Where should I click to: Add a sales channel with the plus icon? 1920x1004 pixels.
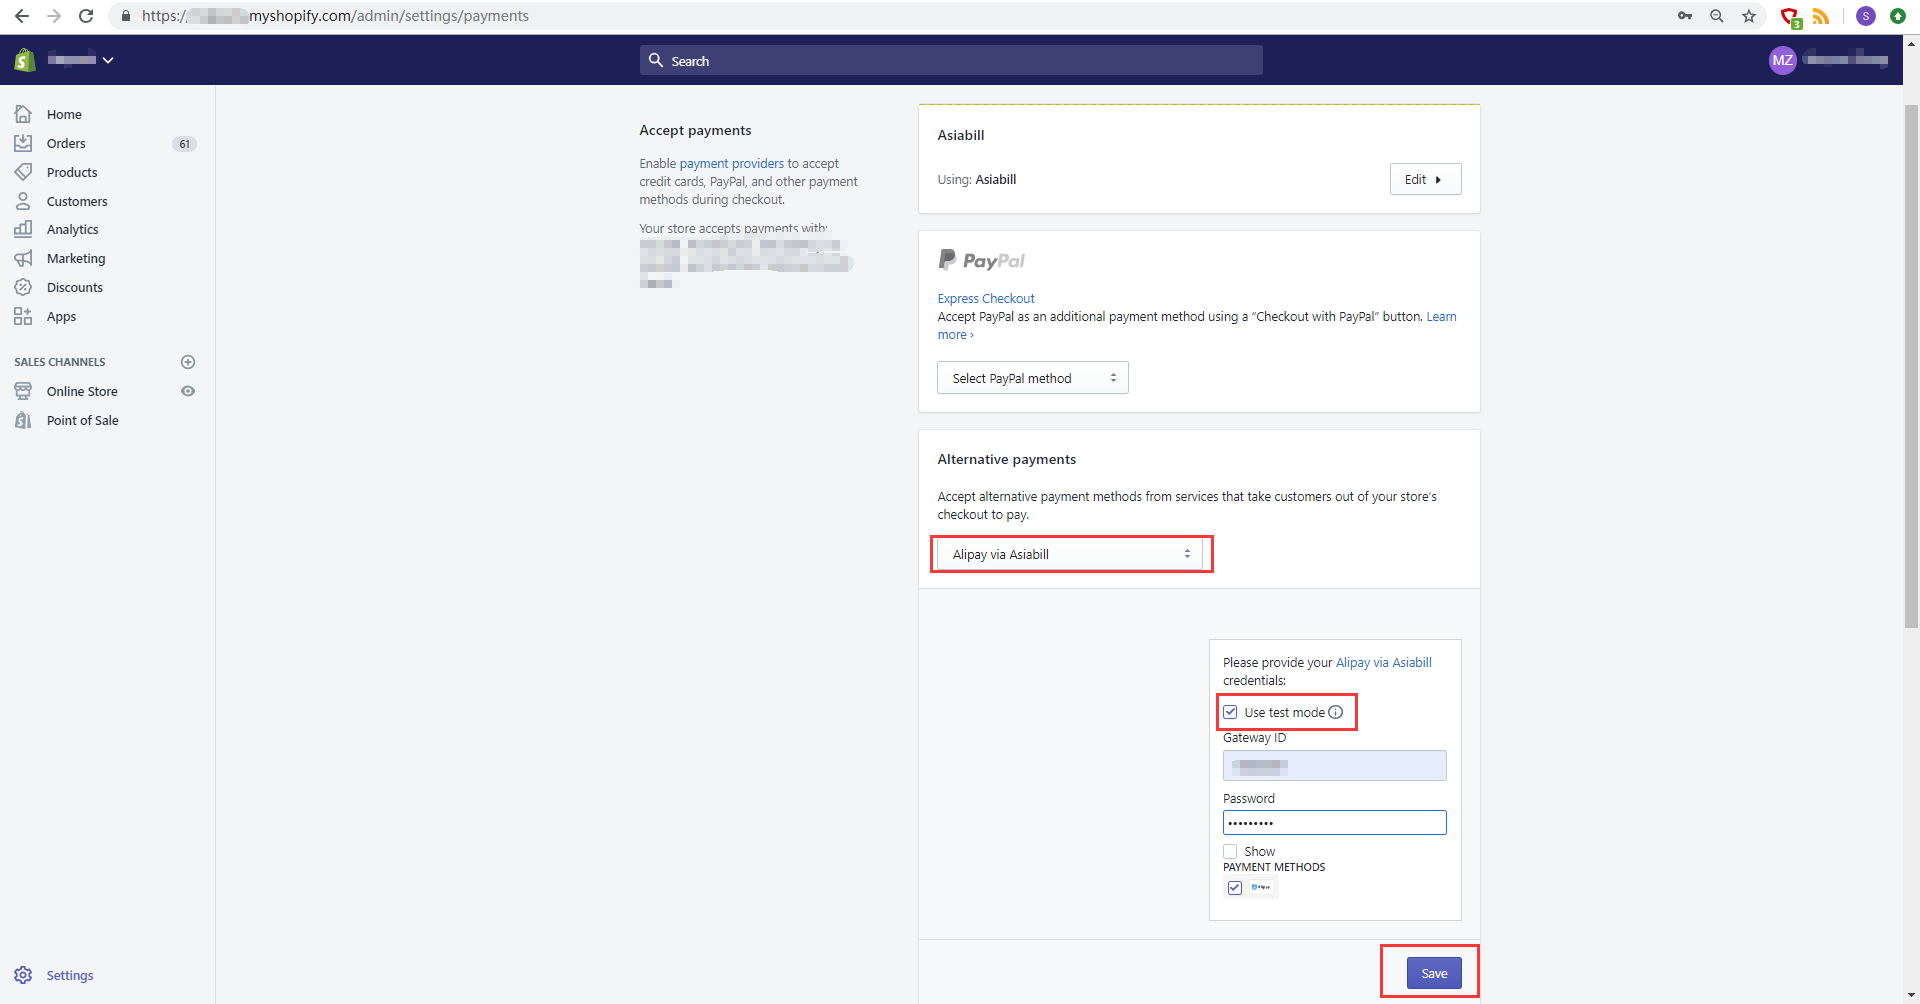187,362
